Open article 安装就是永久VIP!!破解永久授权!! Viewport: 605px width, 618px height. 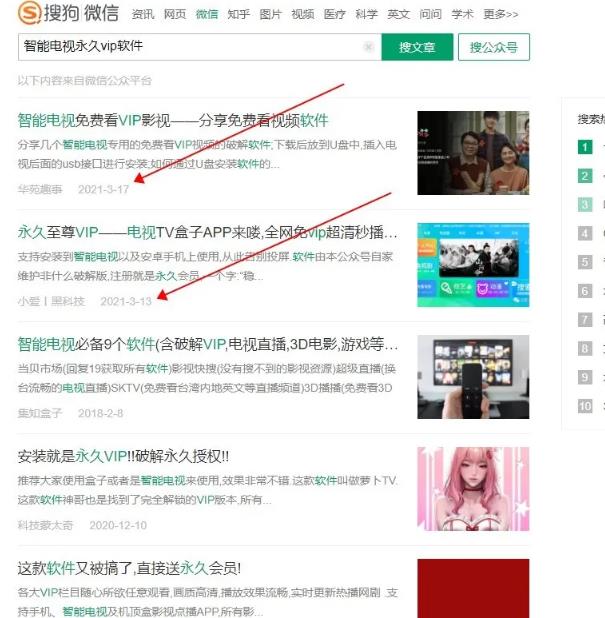click(123, 456)
